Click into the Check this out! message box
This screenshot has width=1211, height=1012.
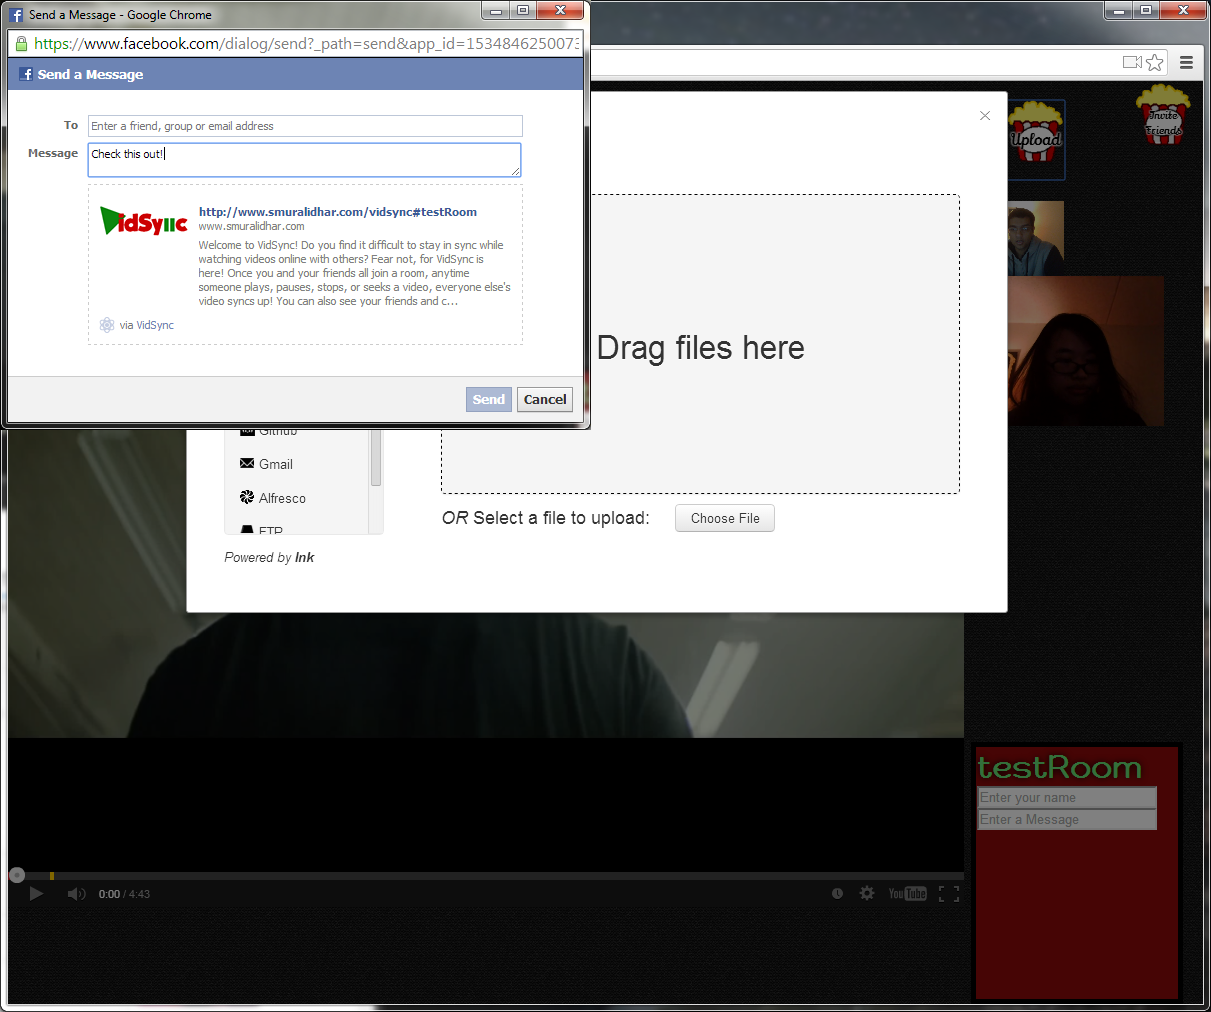[x=305, y=160]
